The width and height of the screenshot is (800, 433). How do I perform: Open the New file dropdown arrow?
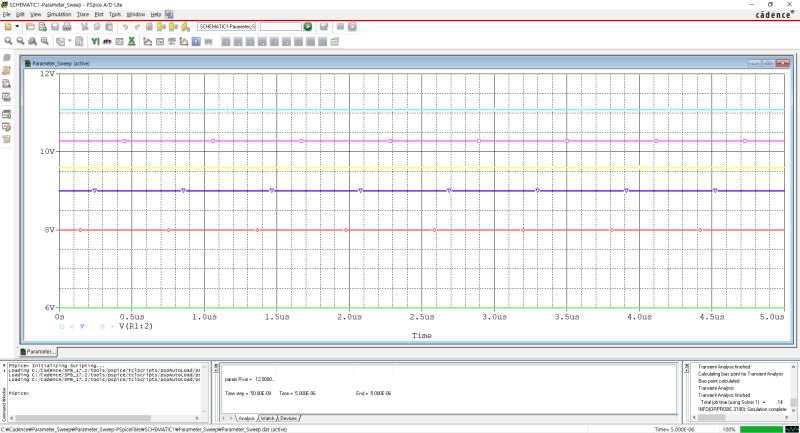[x=17, y=27]
